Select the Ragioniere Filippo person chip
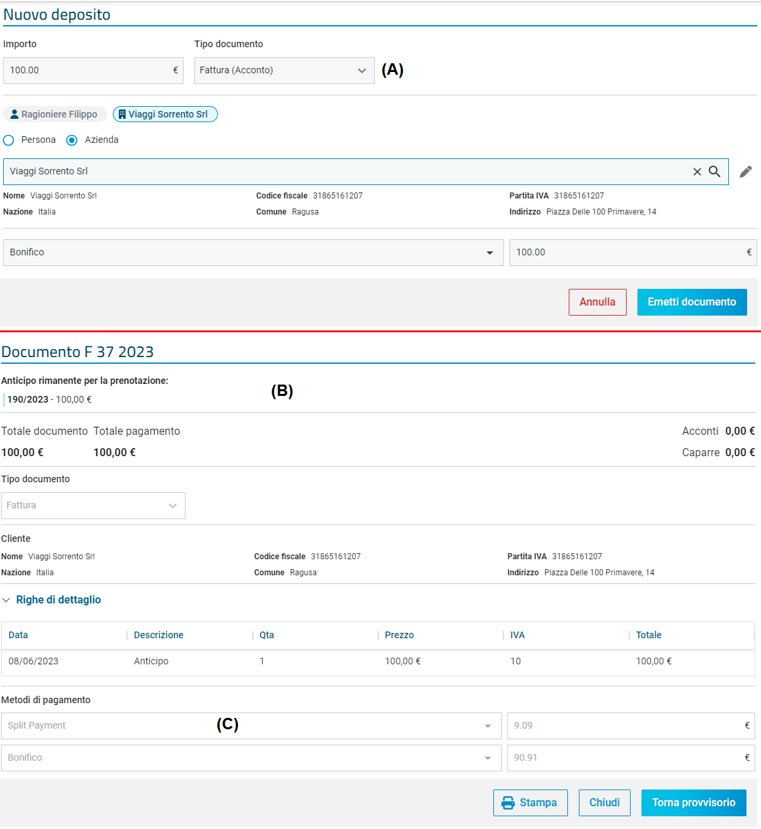 pyautogui.click(x=55, y=115)
